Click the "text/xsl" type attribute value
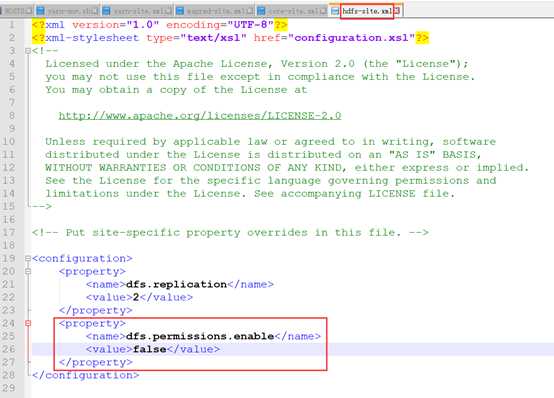This screenshot has height=398, width=554. 213,38
